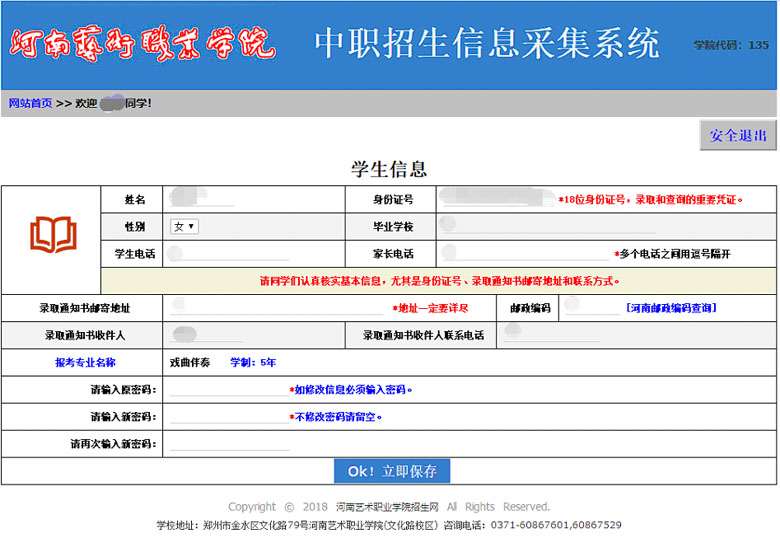The height and width of the screenshot is (552, 780).
Task: Click the college calligraphy logo in header
Action: [x=142, y=44]
